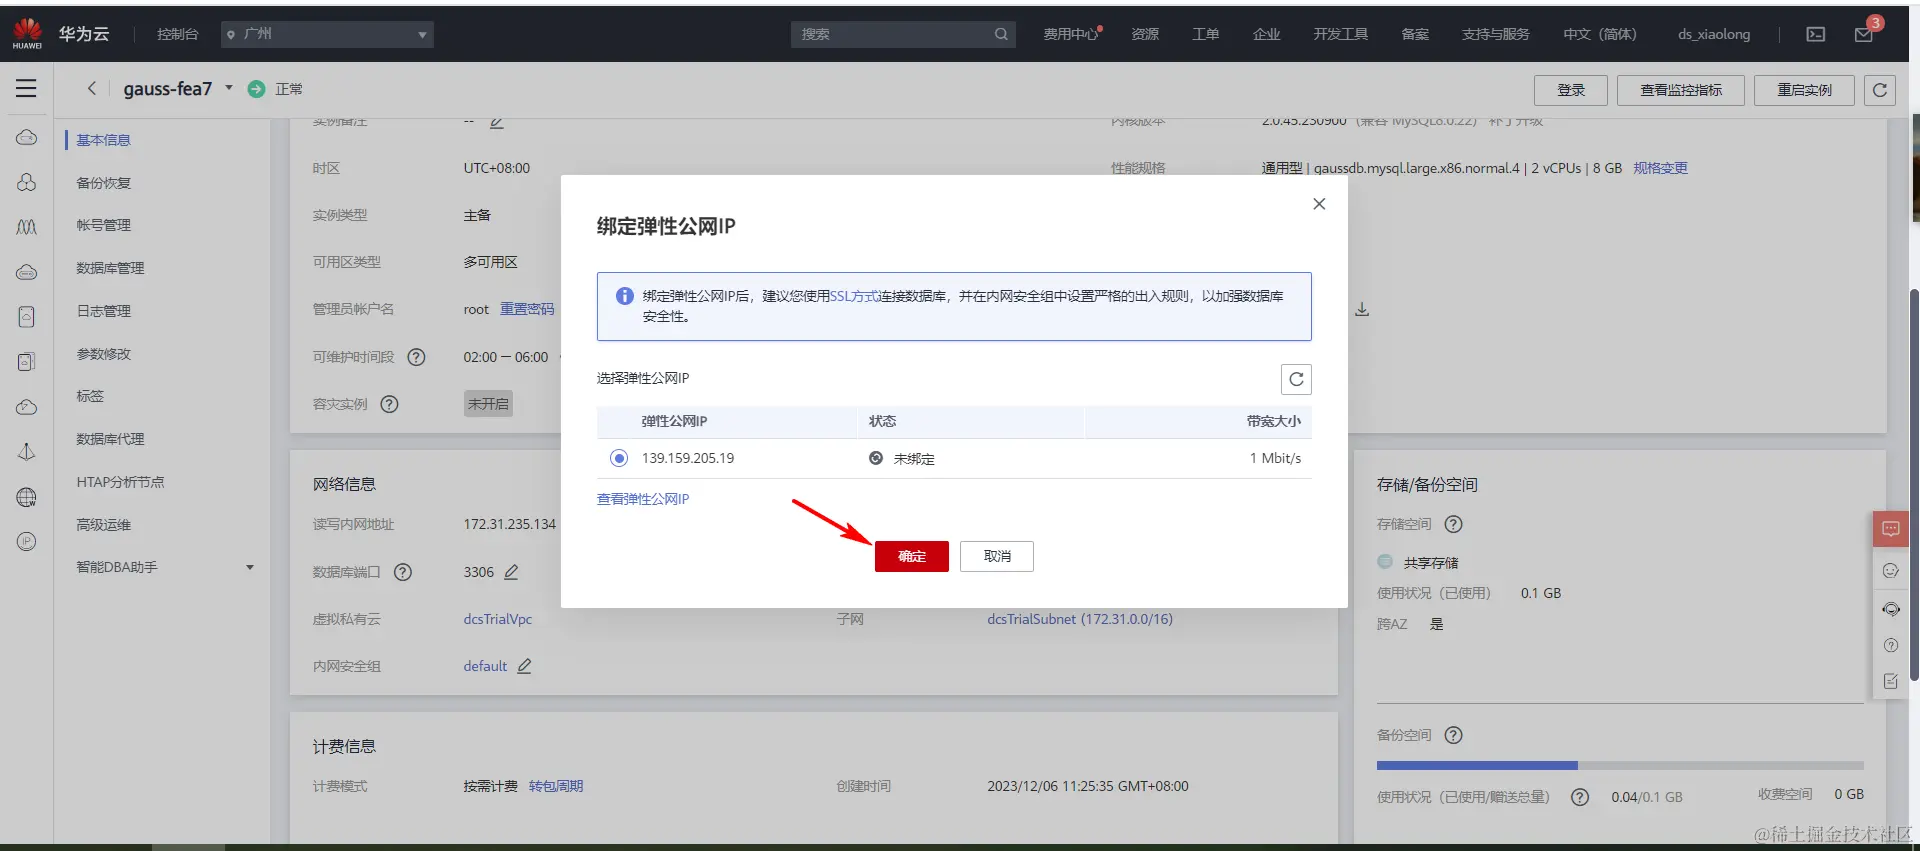The height and width of the screenshot is (851, 1920).
Task: Confirm binding with the 确定 button
Action: tap(912, 556)
